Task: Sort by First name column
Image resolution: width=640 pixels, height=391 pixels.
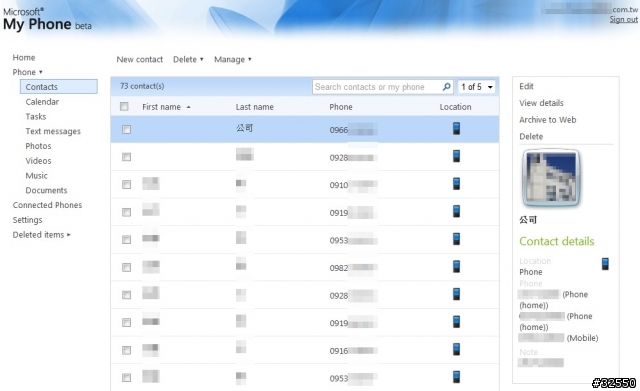Action: [166, 107]
